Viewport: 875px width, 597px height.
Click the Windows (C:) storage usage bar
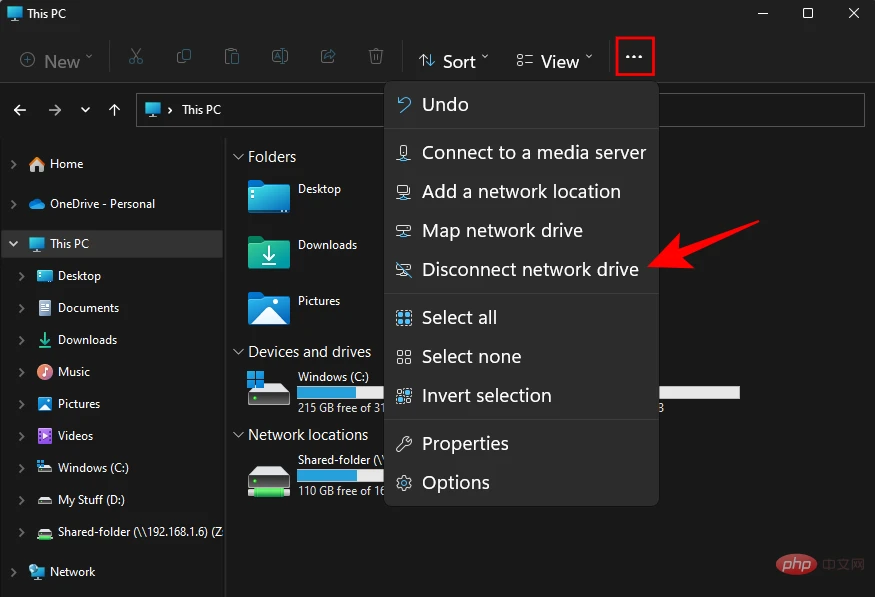[340, 392]
